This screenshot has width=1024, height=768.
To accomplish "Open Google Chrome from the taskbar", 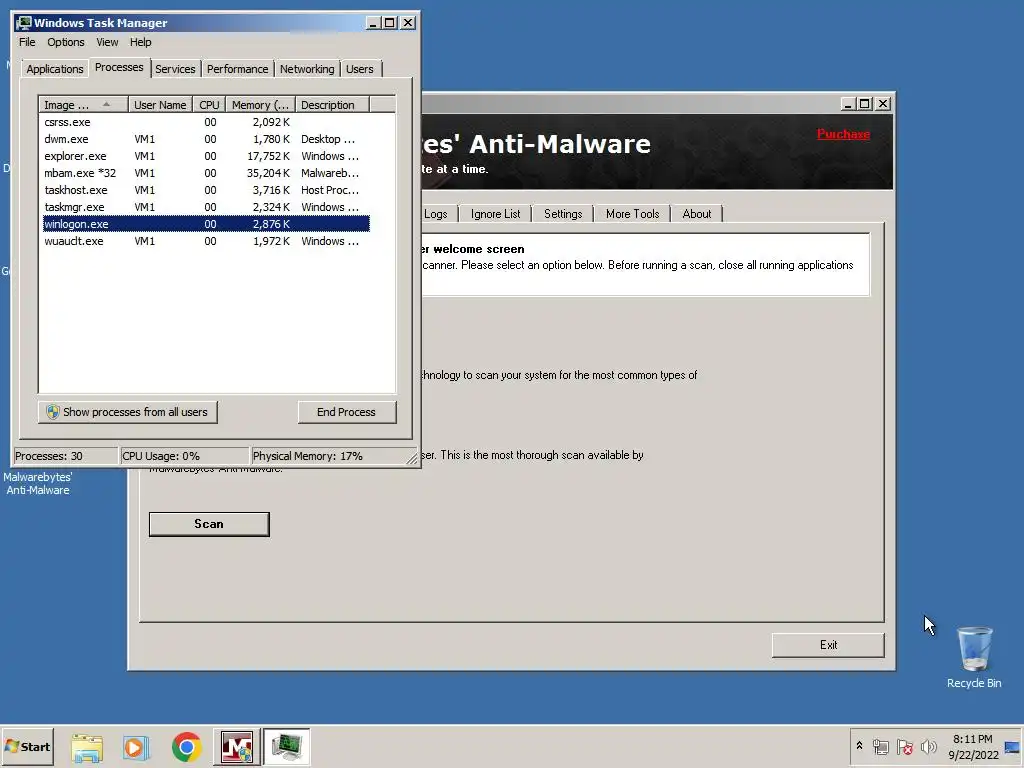I will pos(187,747).
